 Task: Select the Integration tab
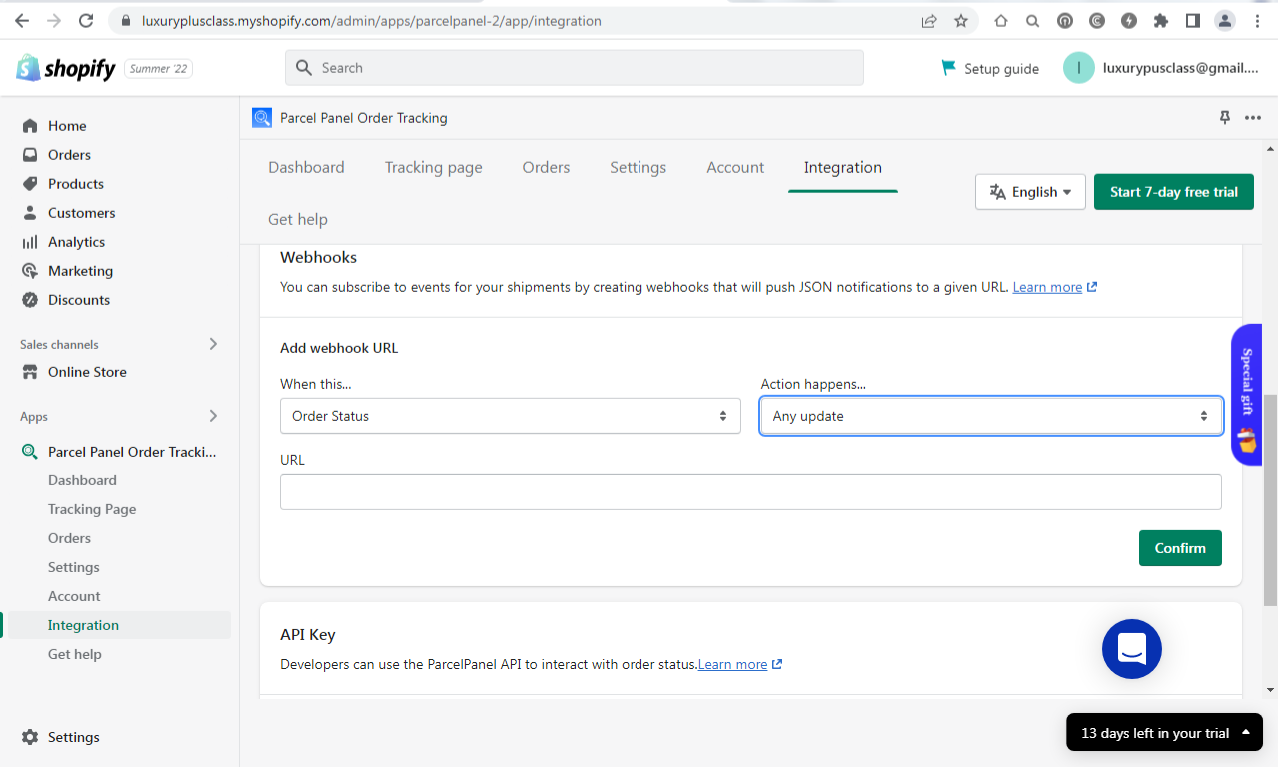pyautogui.click(x=843, y=167)
